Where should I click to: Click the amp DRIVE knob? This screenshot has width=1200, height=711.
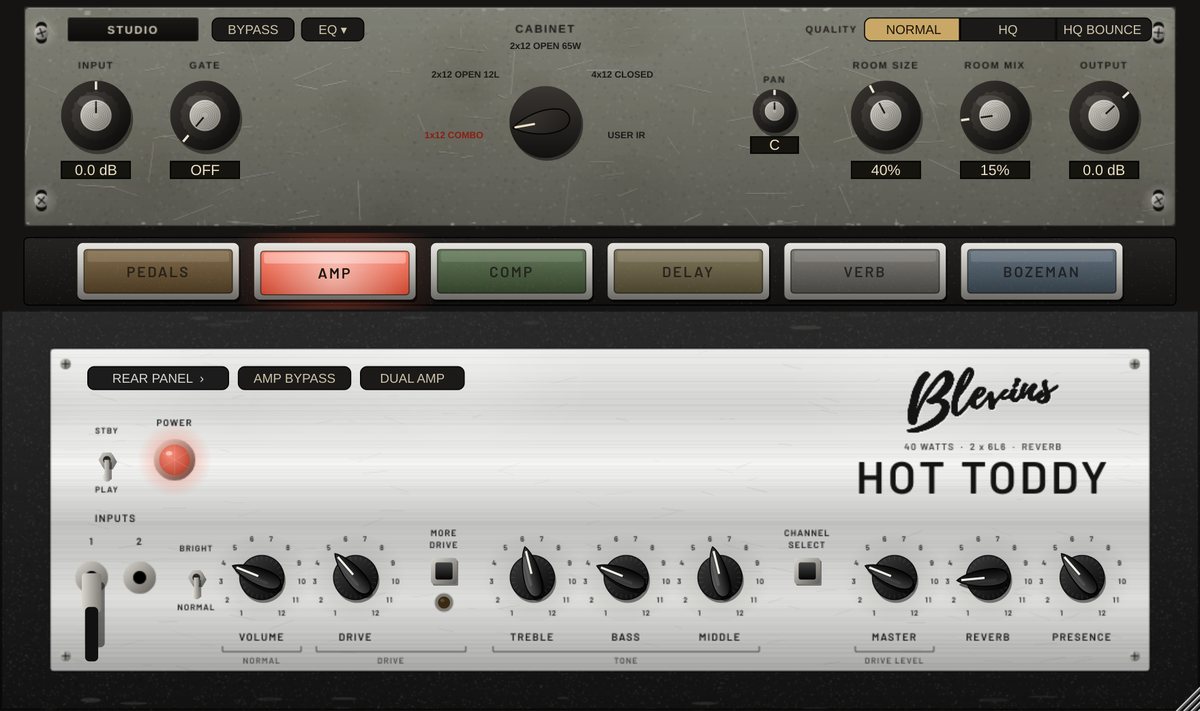coord(355,577)
